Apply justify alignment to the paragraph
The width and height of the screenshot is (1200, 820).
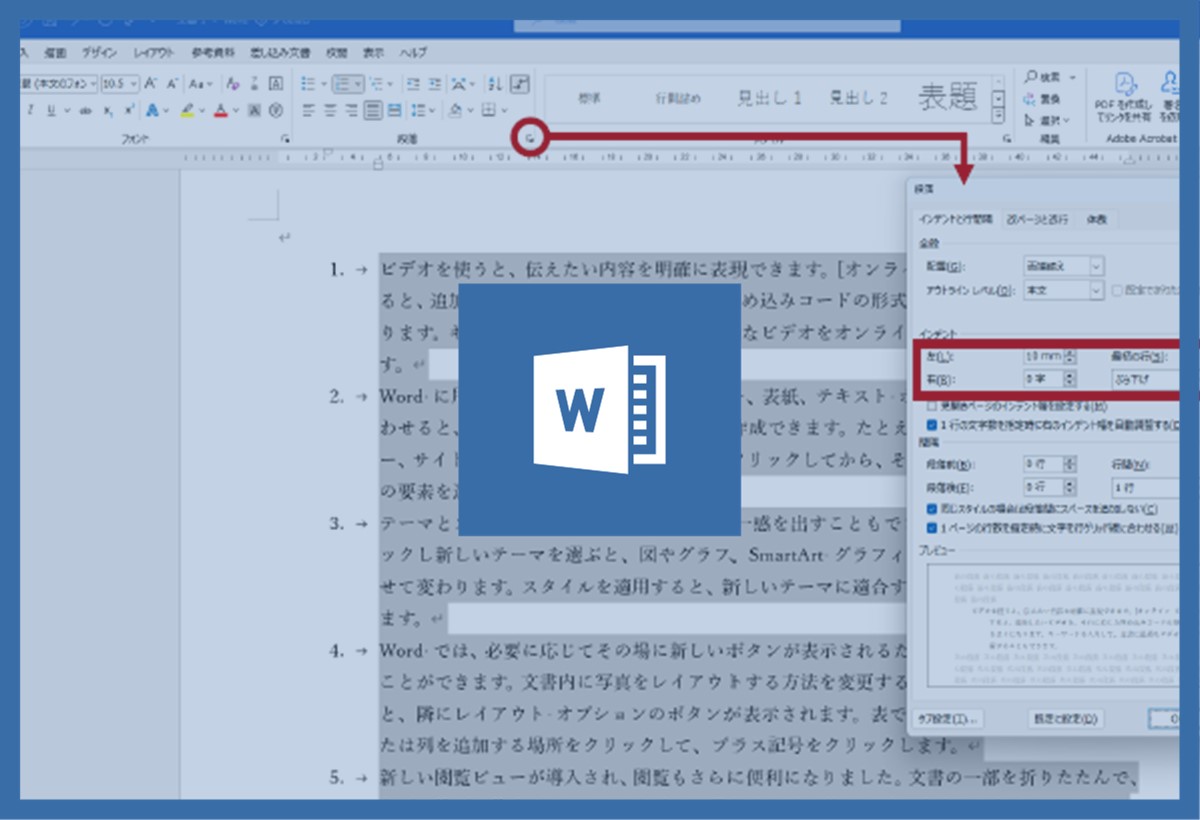(373, 110)
